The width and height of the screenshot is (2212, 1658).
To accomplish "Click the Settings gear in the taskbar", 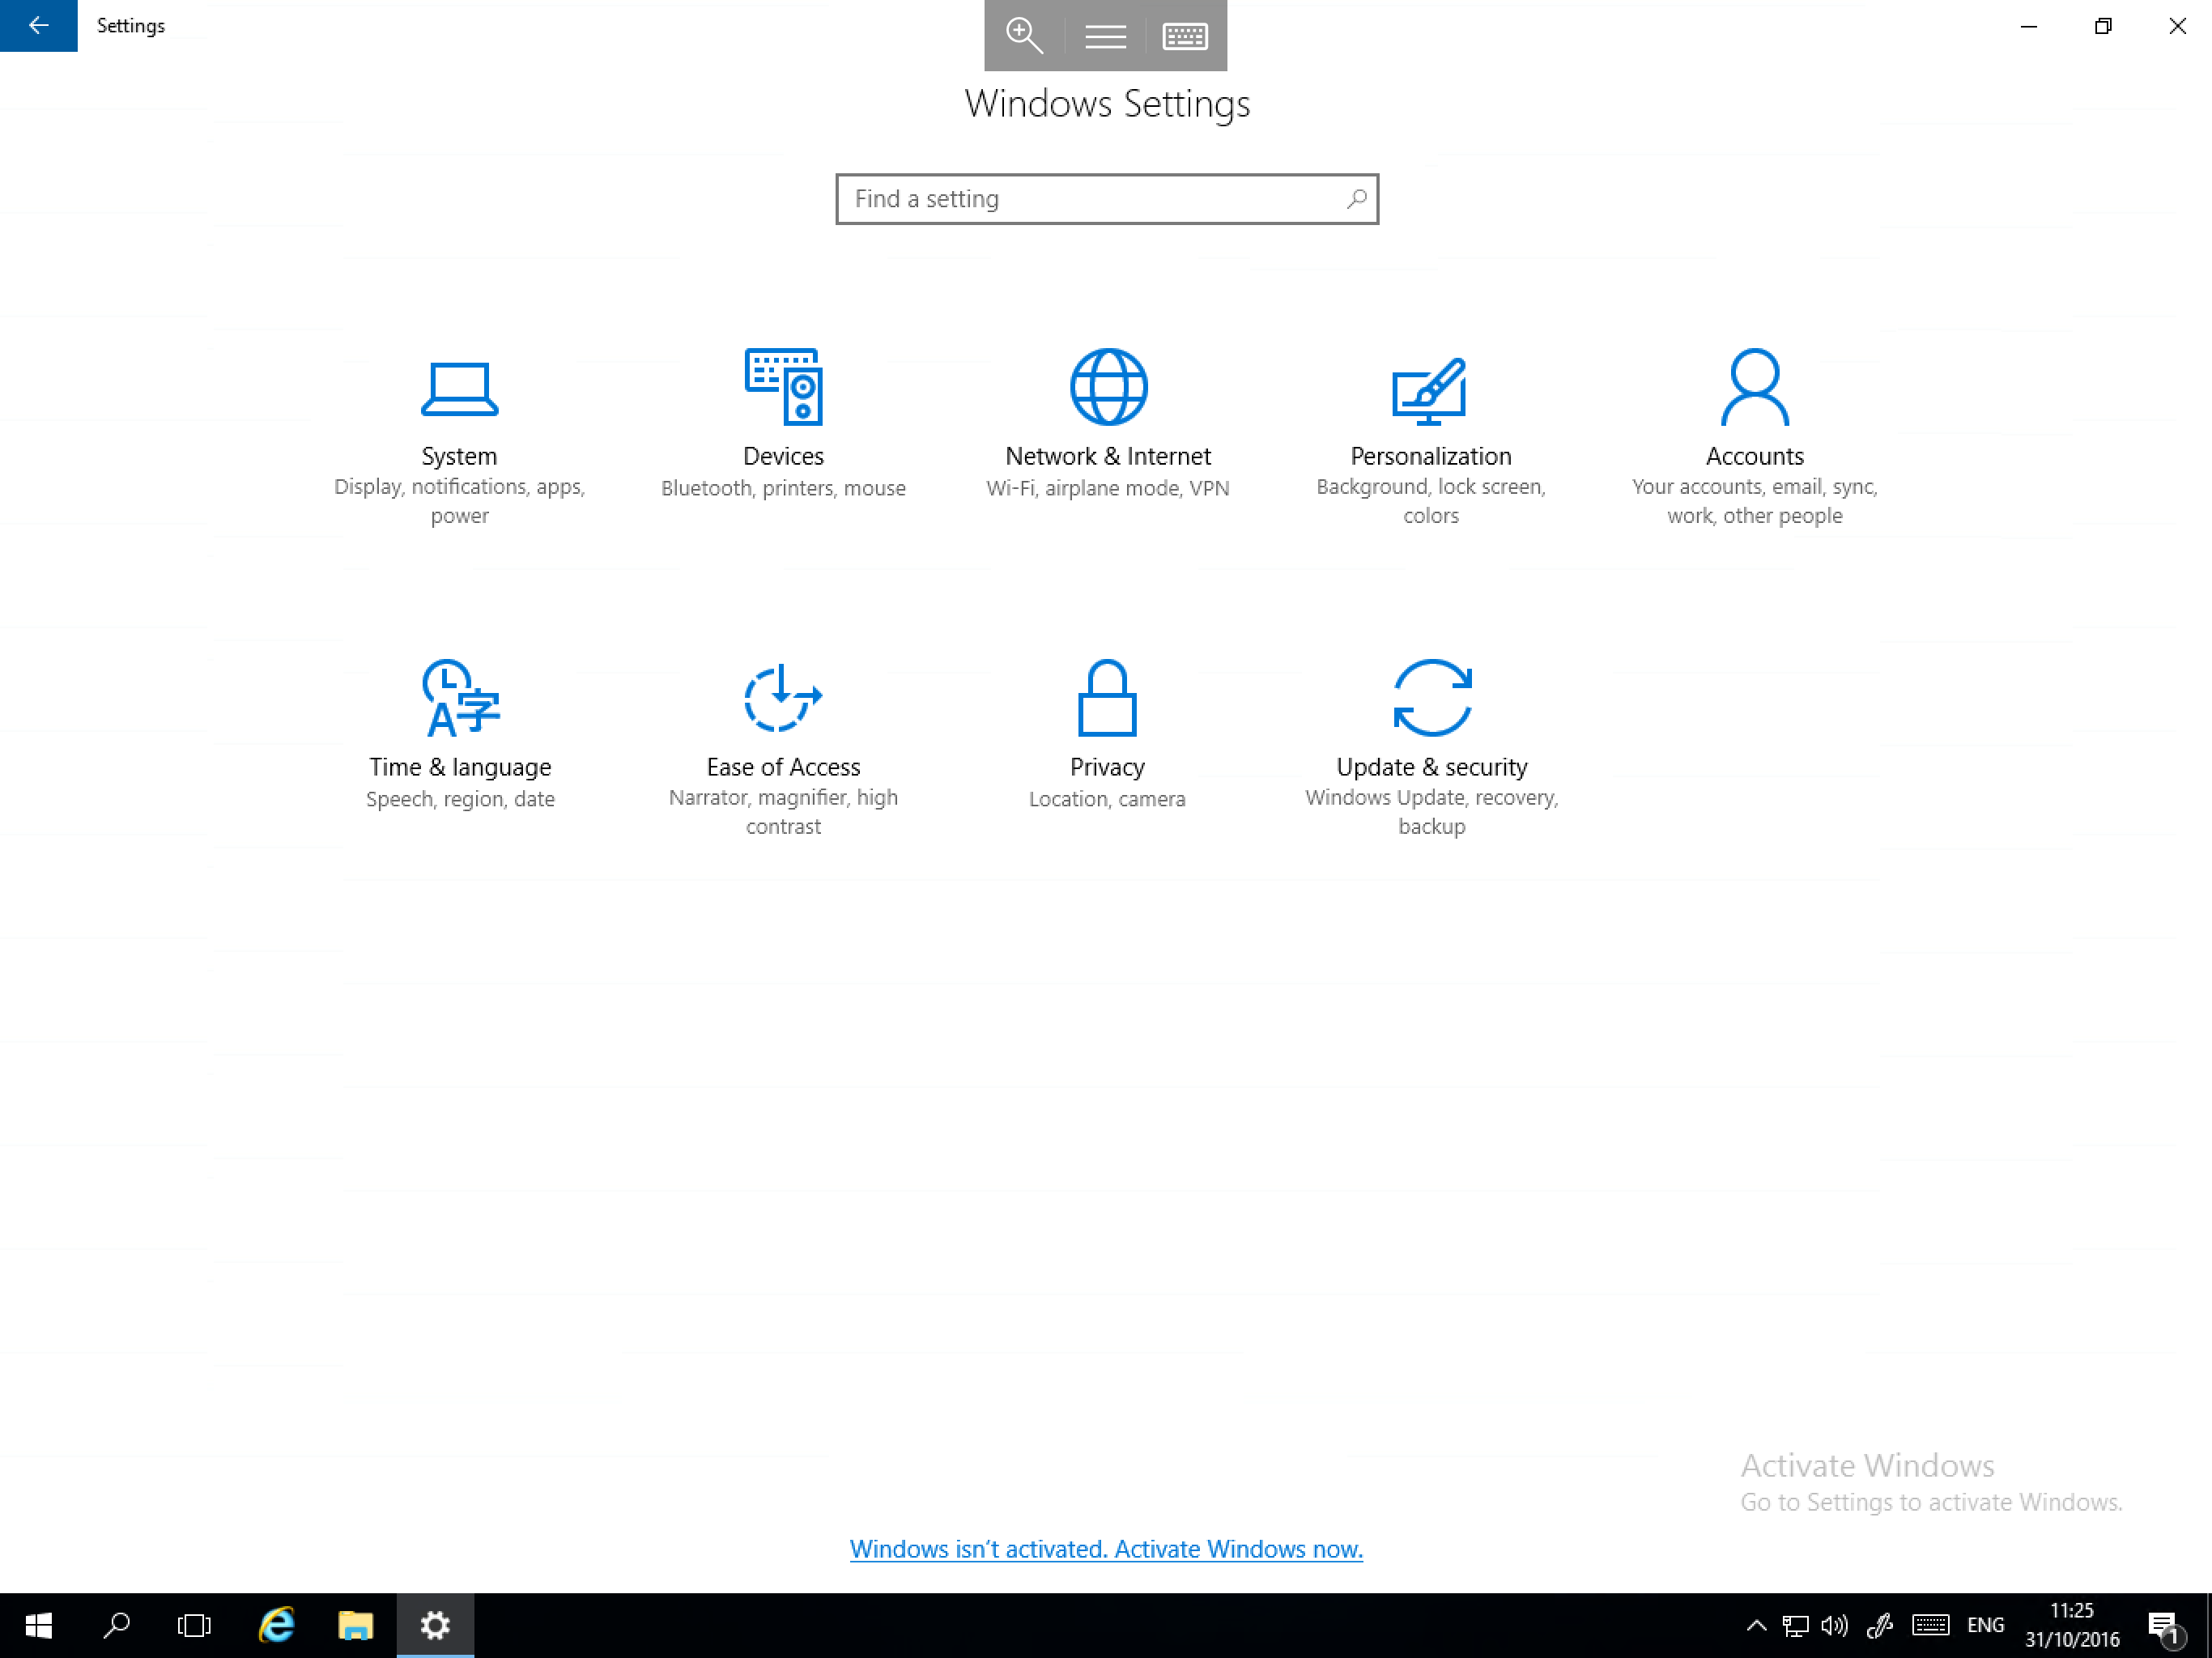I will tap(435, 1625).
